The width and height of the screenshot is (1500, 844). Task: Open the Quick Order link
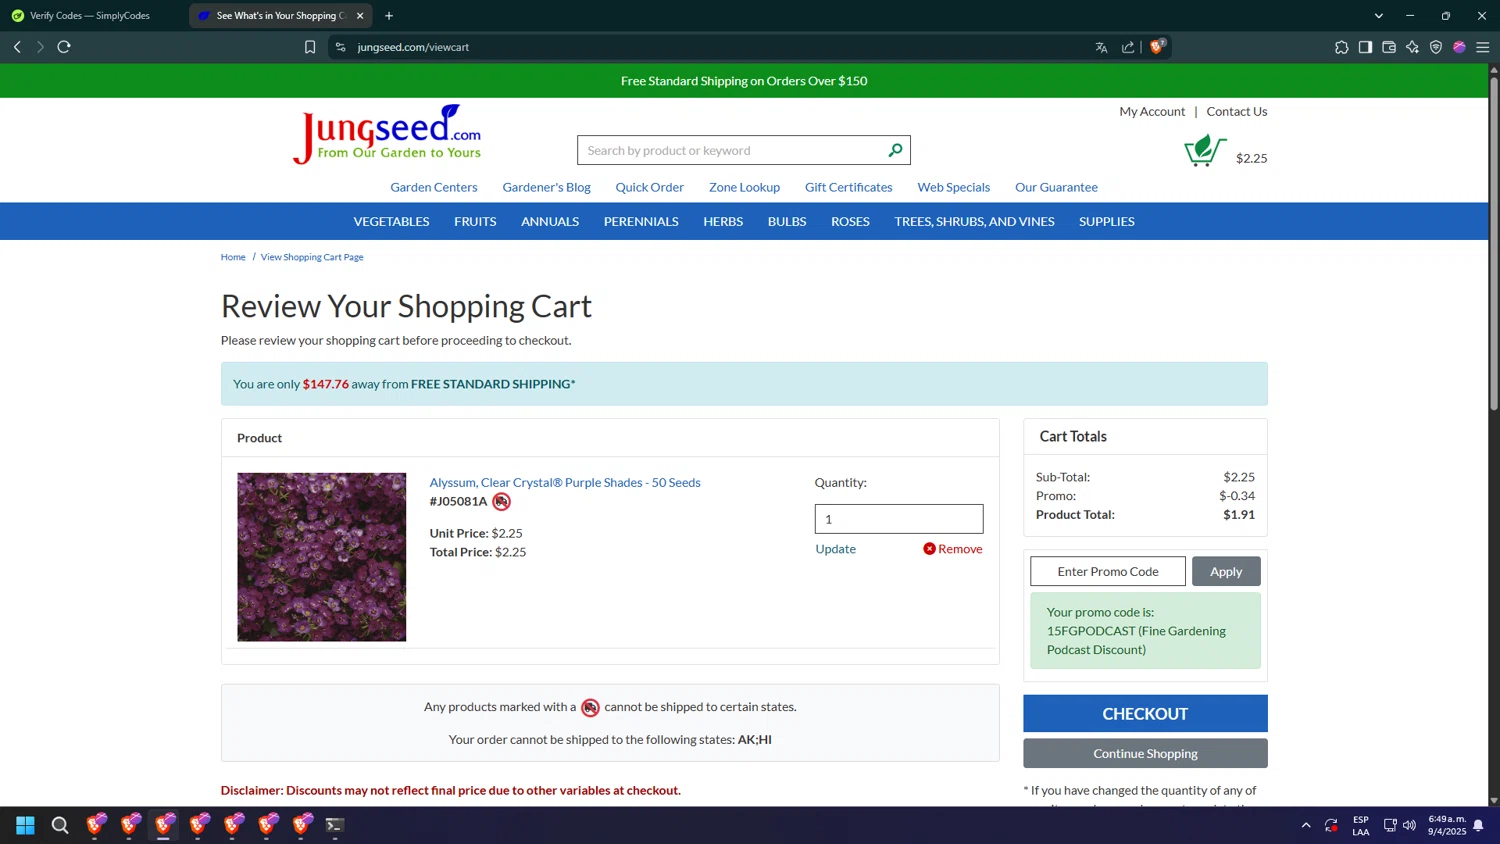tap(650, 187)
